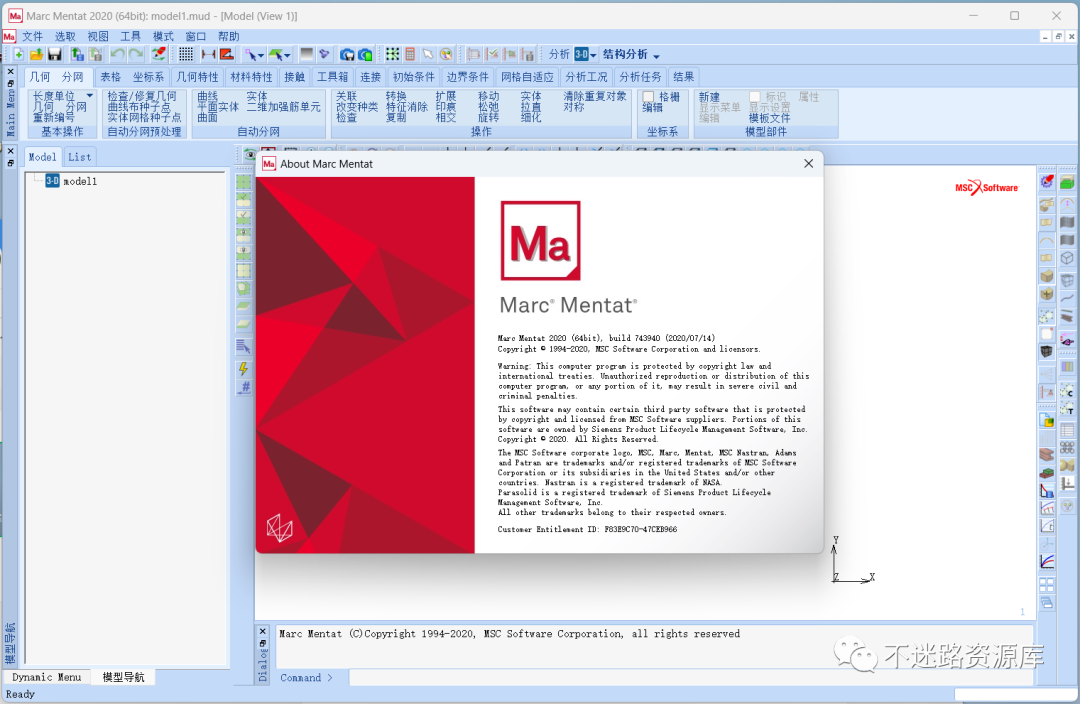Close the Dialog panel with its X
1080x704 pixels.
pos(262,631)
